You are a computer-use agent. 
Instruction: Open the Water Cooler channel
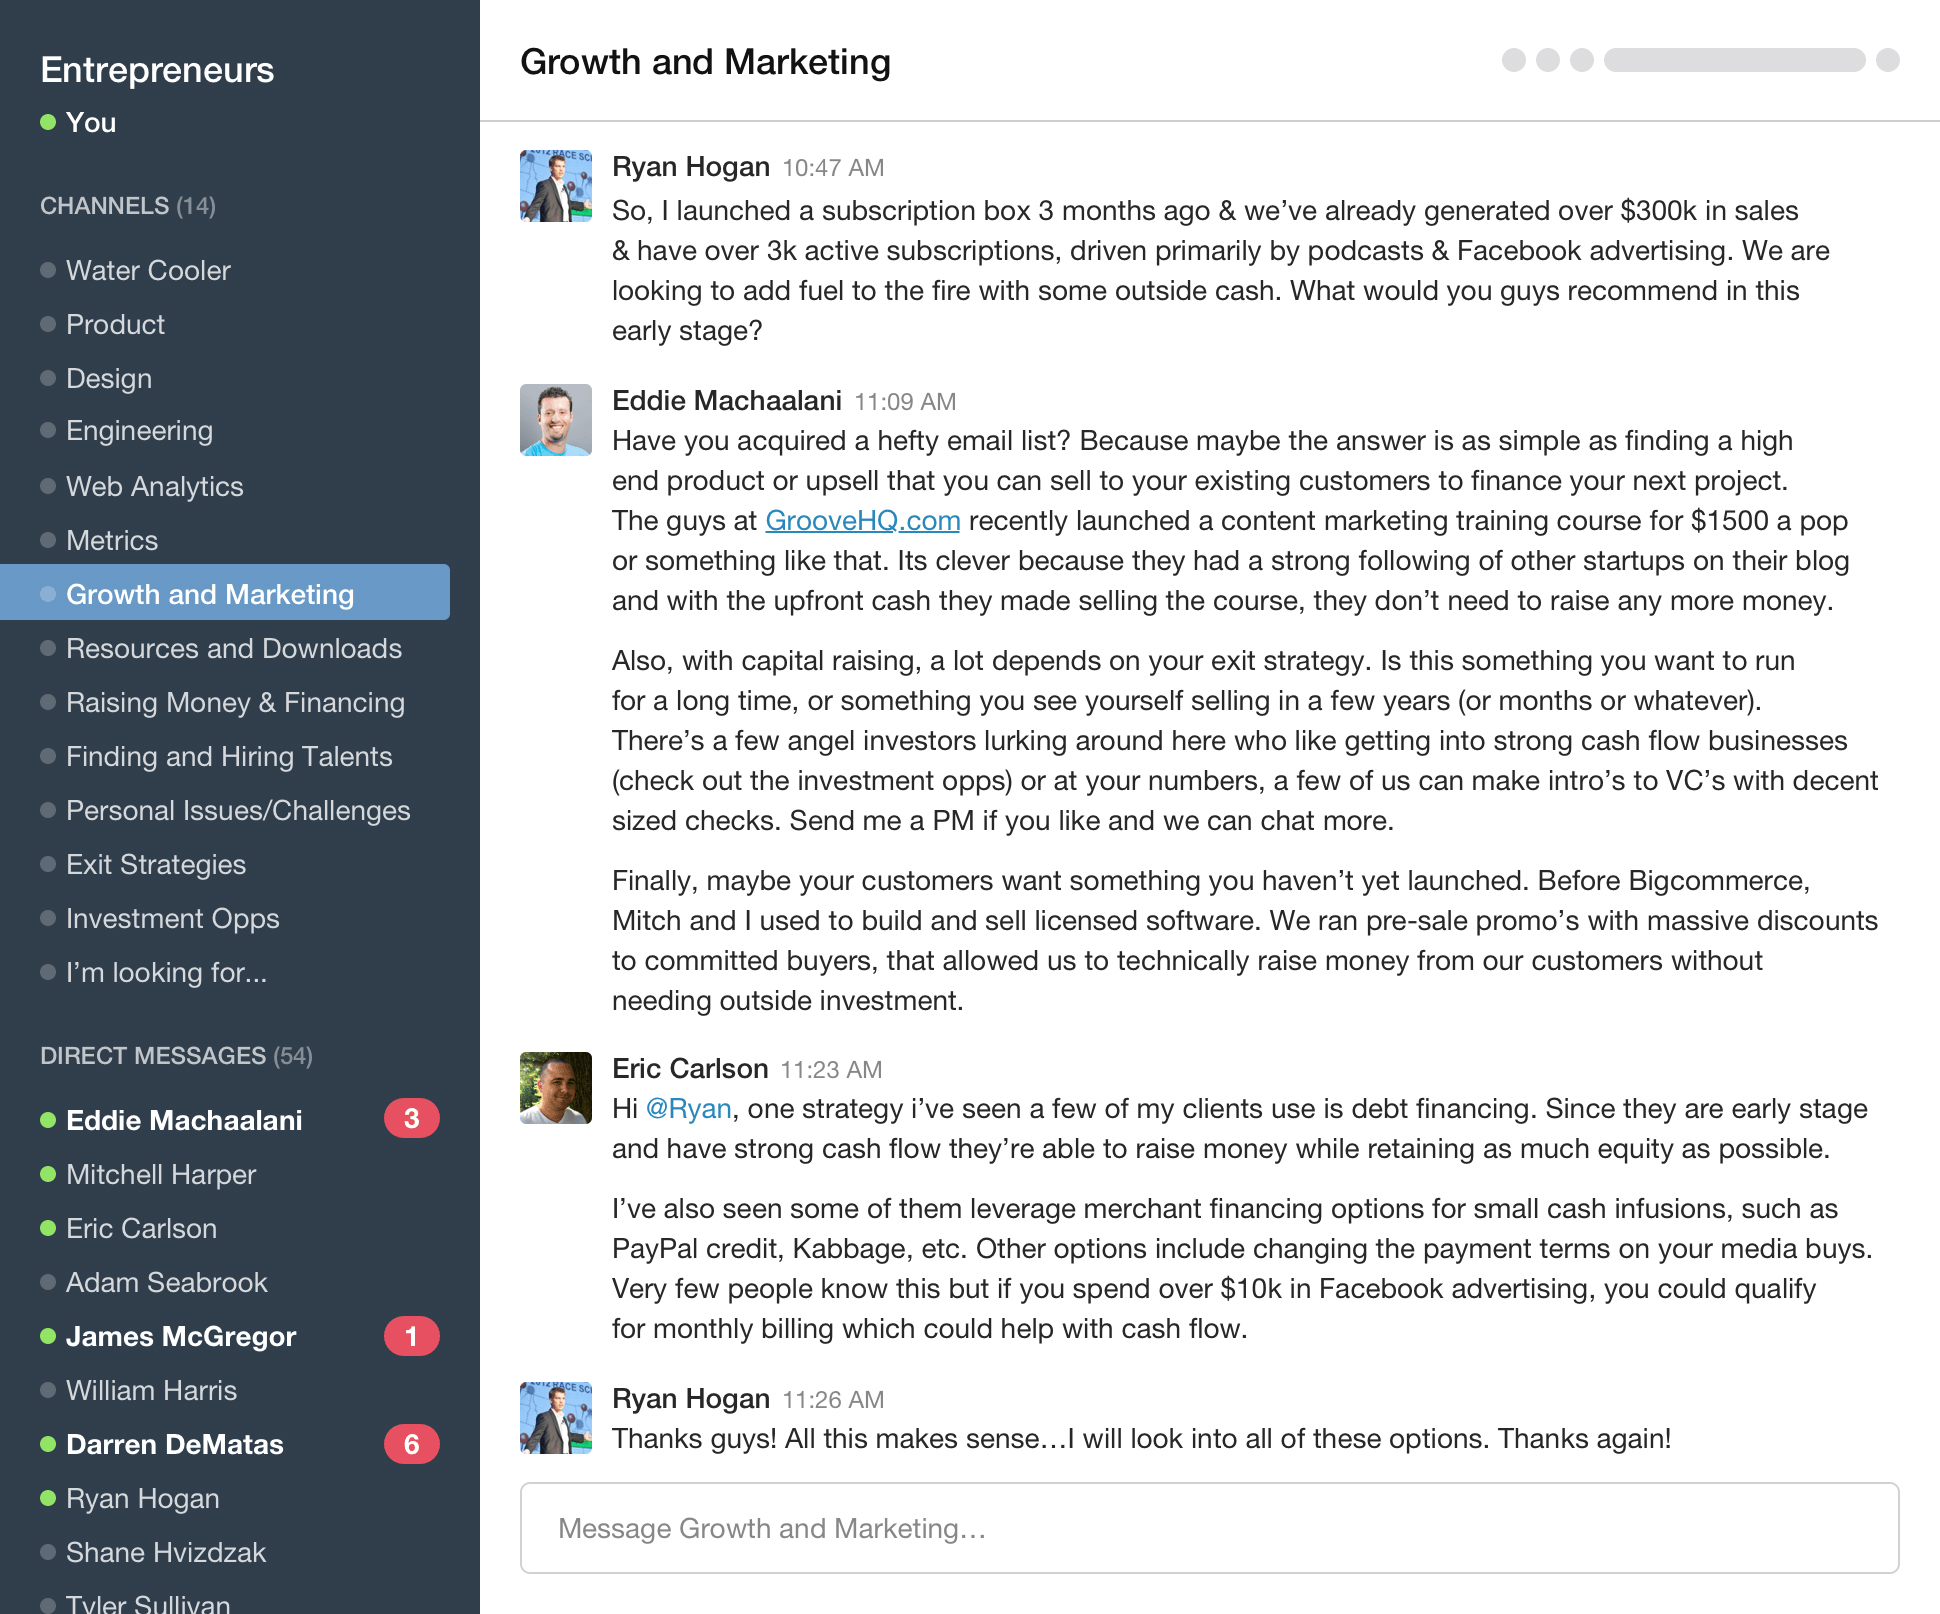pos(148,271)
